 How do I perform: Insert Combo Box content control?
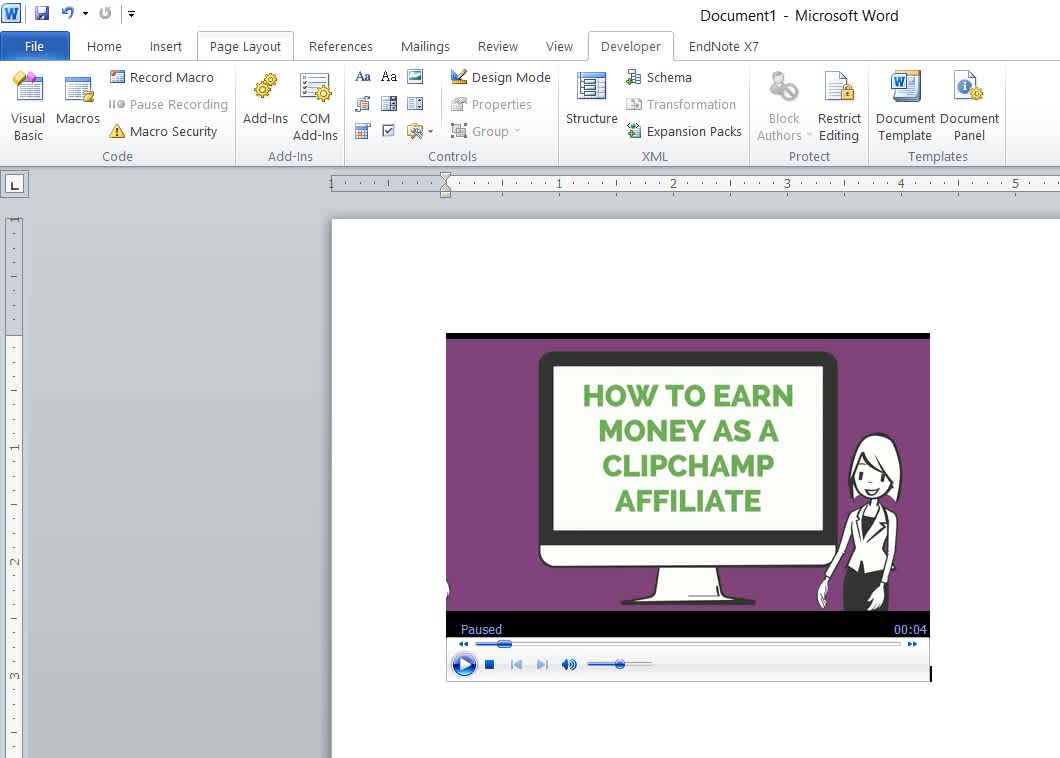[x=389, y=103]
